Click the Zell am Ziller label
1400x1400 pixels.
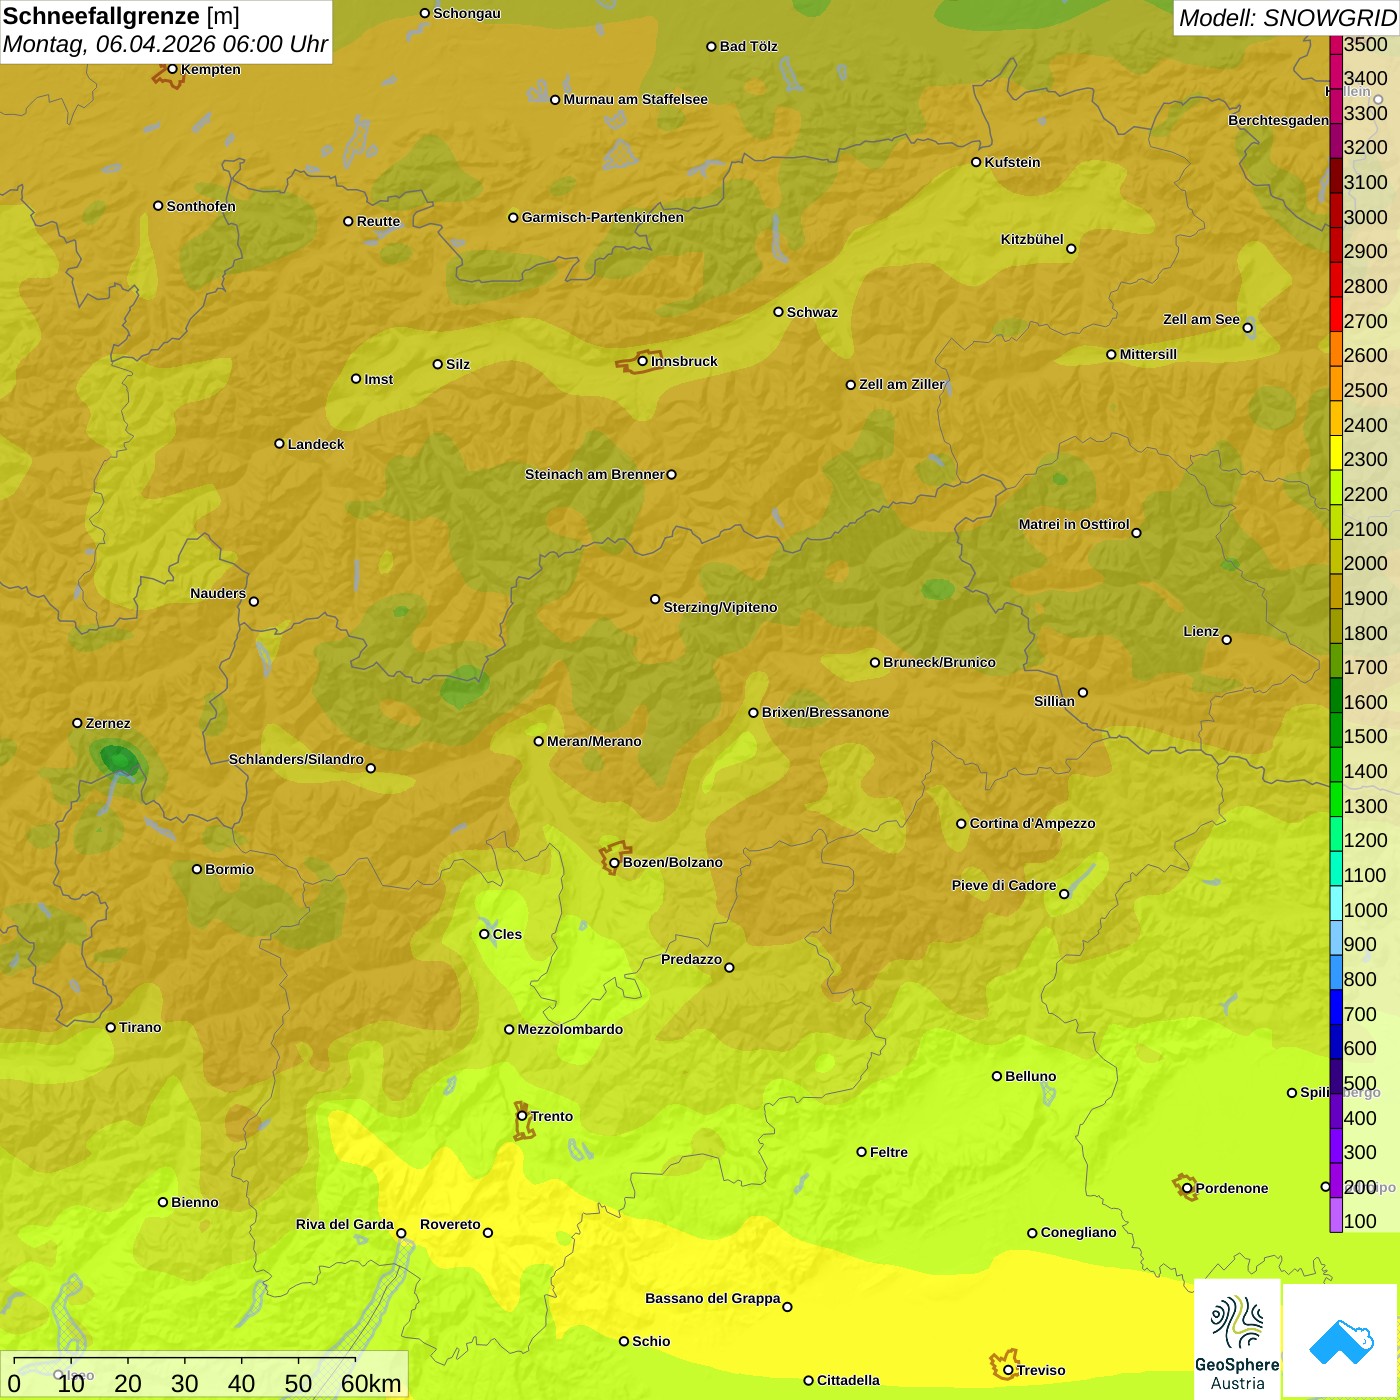click(902, 384)
